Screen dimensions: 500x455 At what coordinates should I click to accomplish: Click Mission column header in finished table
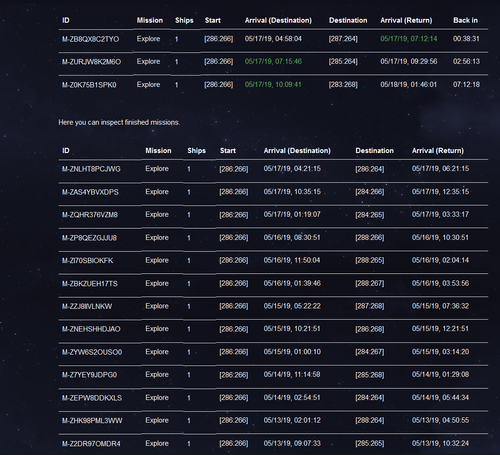coord(158,151)
